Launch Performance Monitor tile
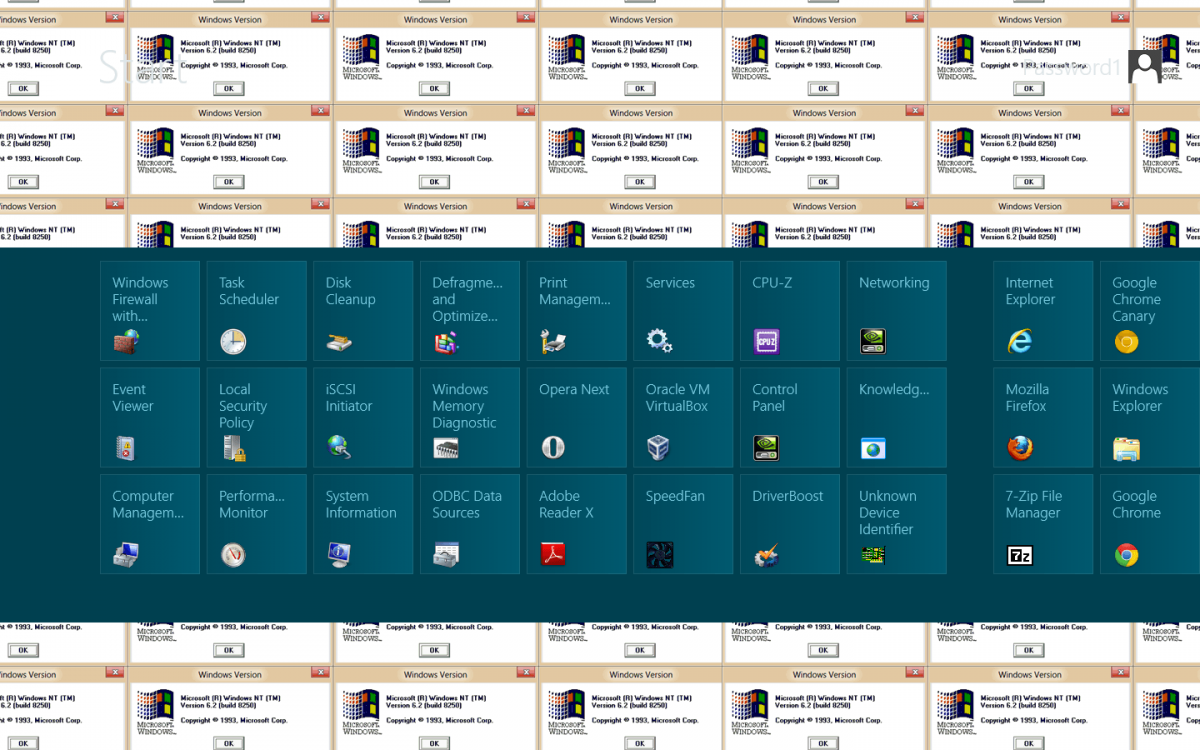Screen dimensions: 1200x750 (257, 524)
